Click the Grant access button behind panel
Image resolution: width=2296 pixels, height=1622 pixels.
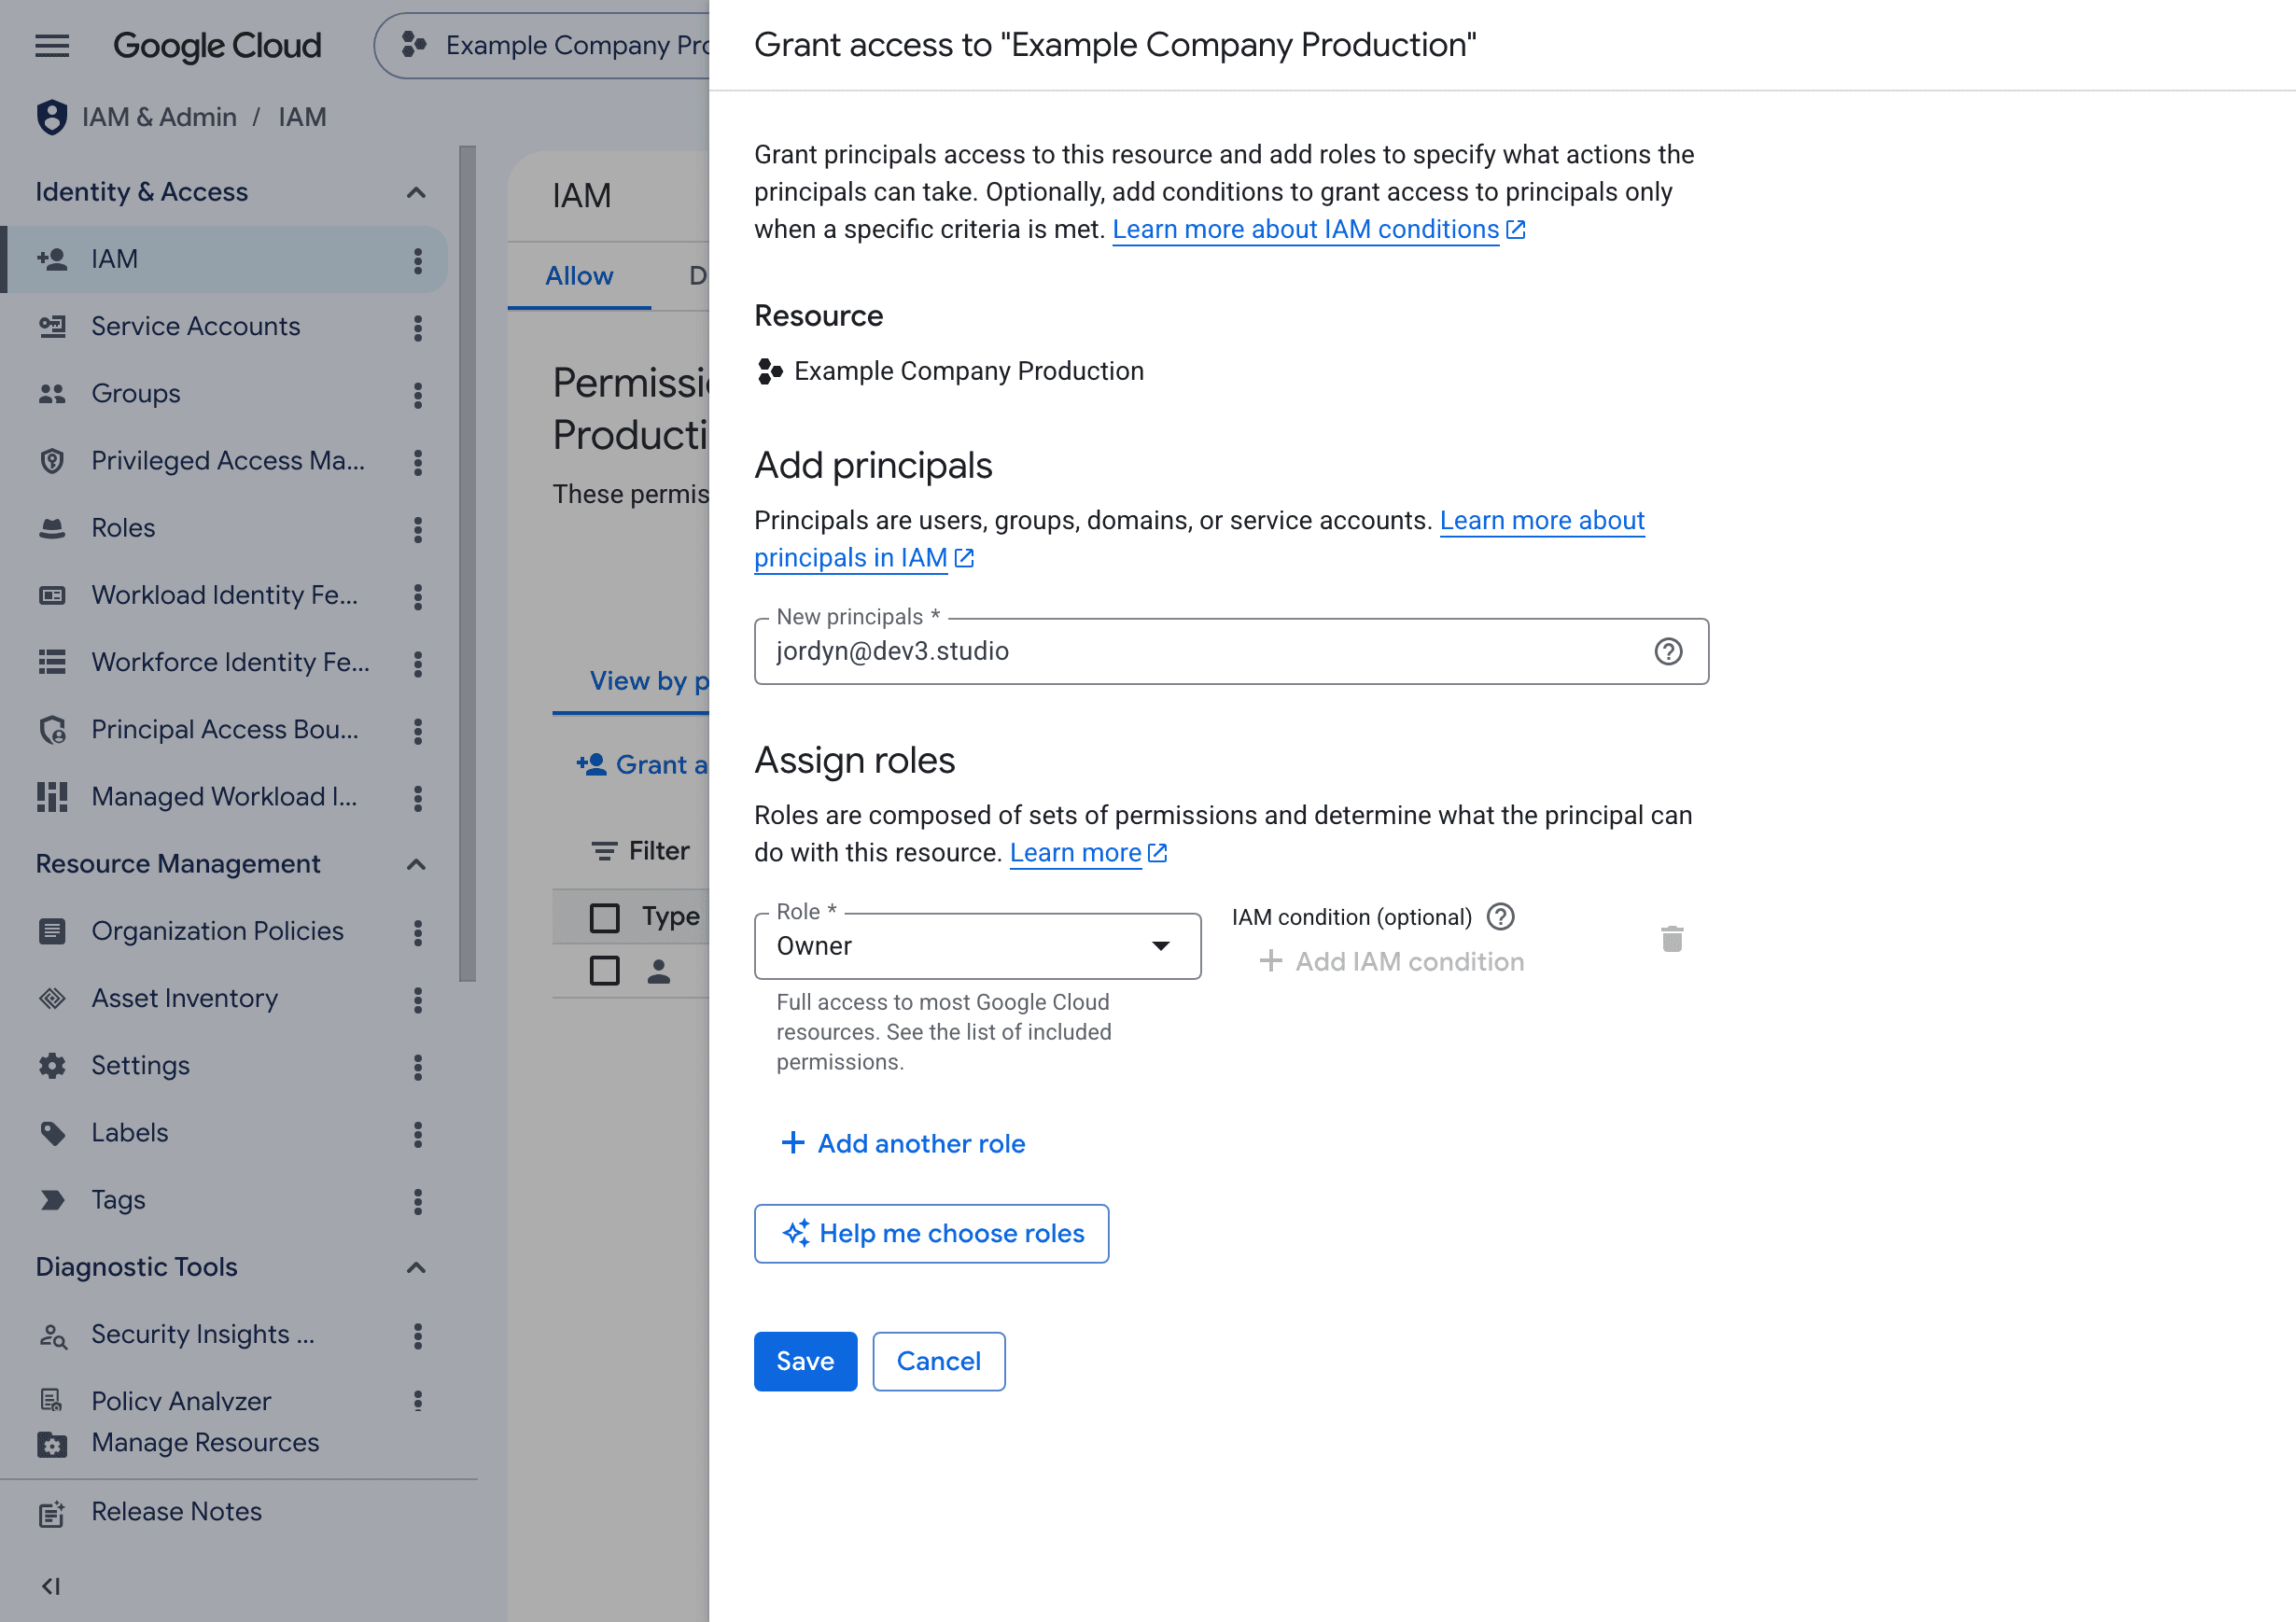[x=643, y=765]
